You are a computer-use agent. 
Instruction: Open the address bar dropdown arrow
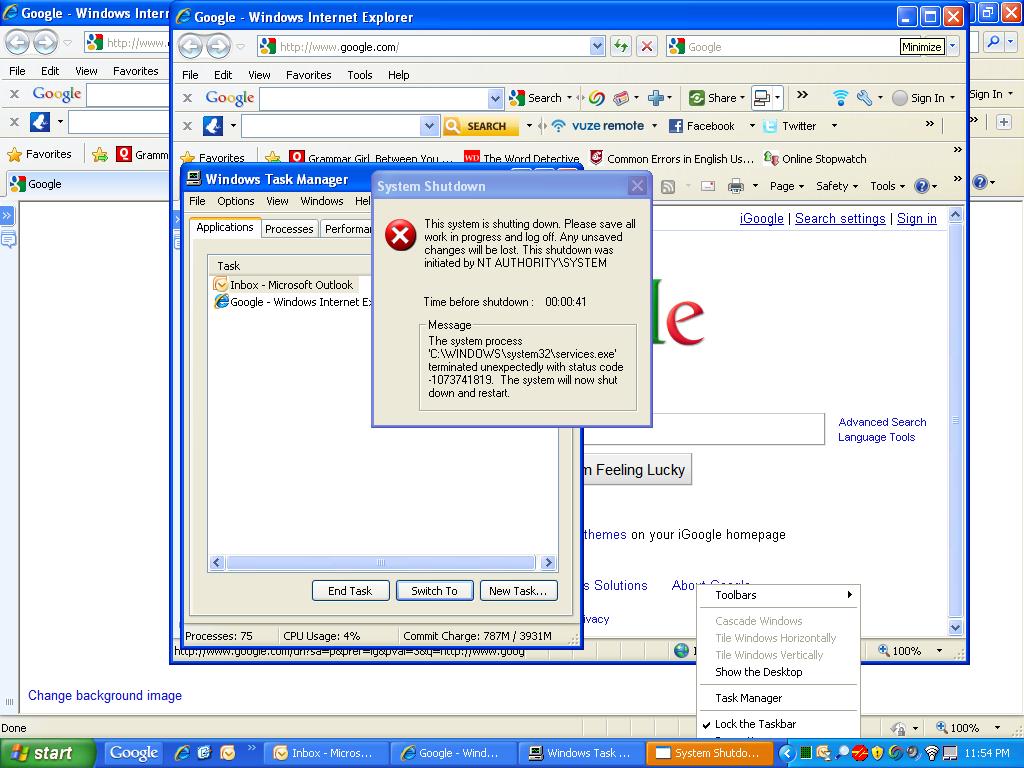tap(597, 46)
